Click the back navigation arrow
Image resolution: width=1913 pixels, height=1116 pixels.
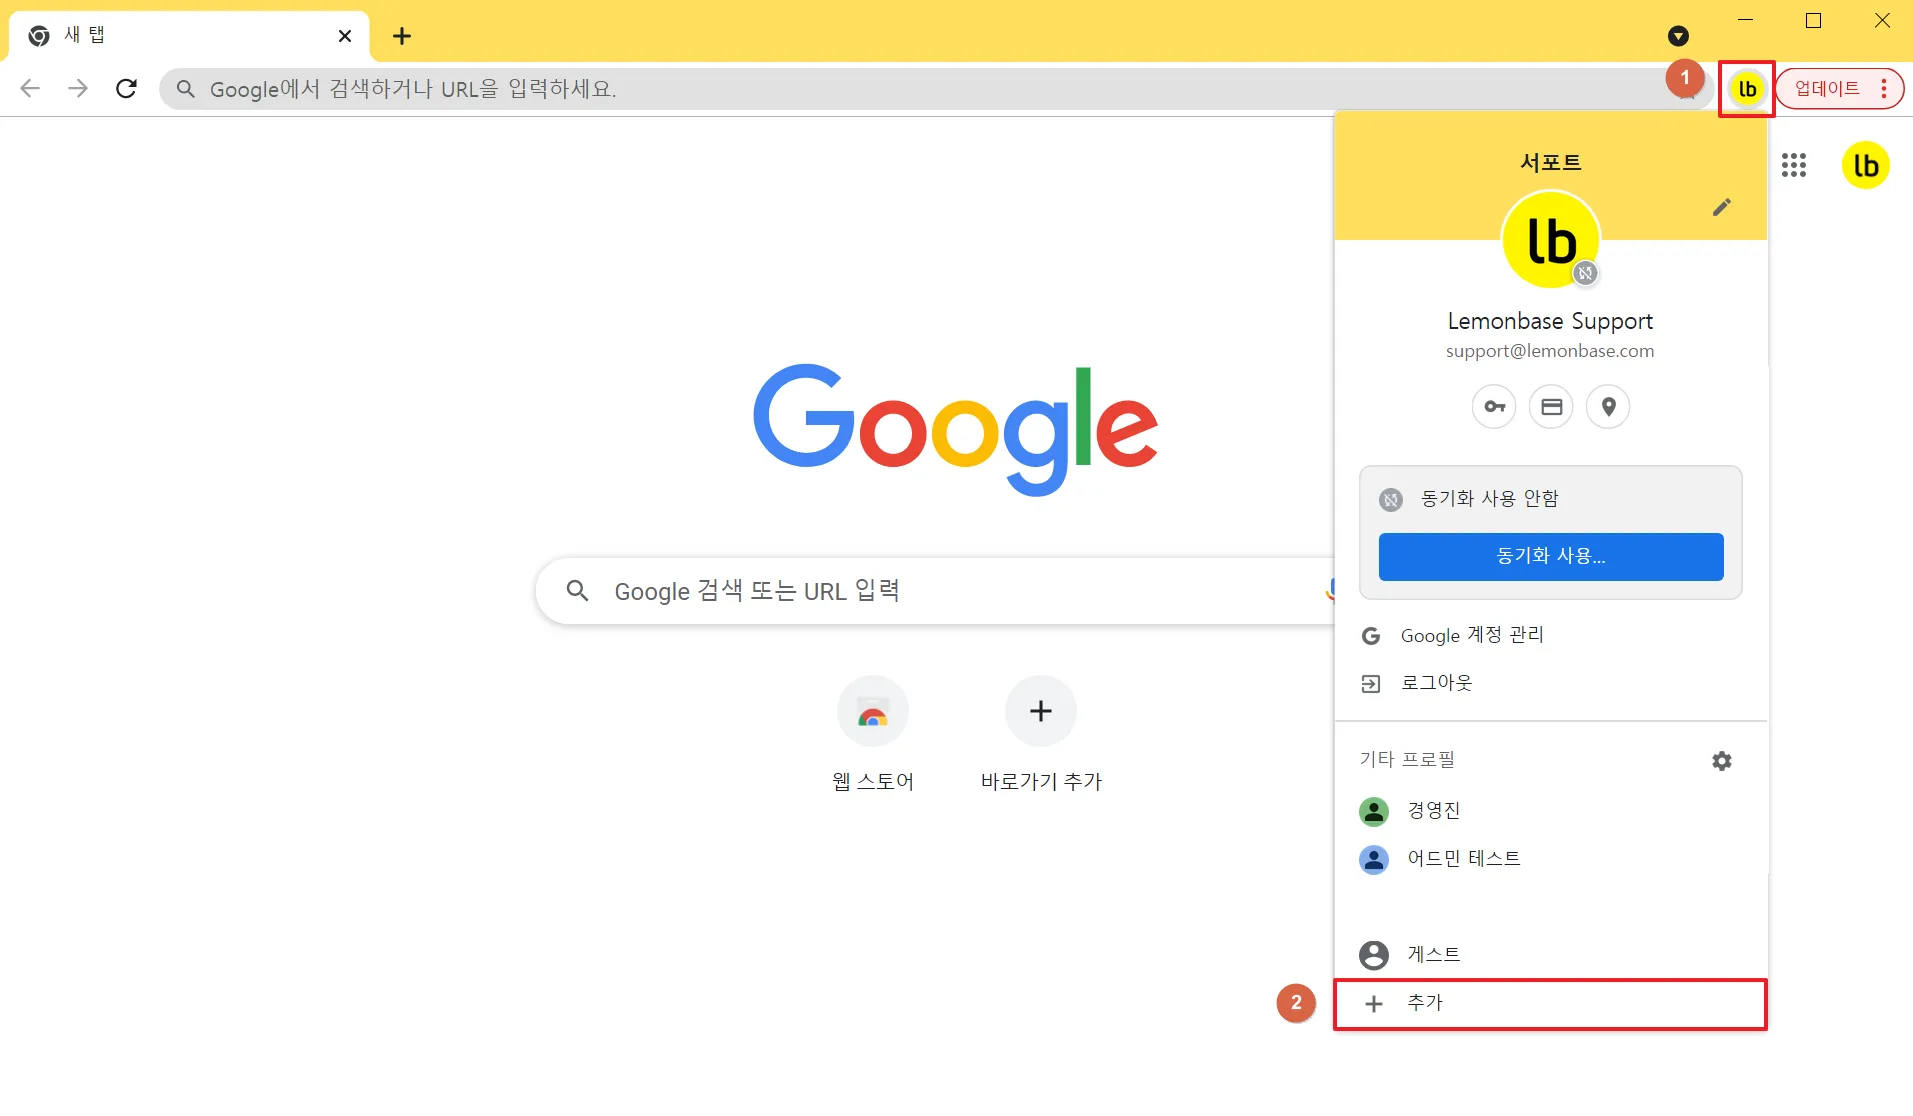(x=30, y=89)
